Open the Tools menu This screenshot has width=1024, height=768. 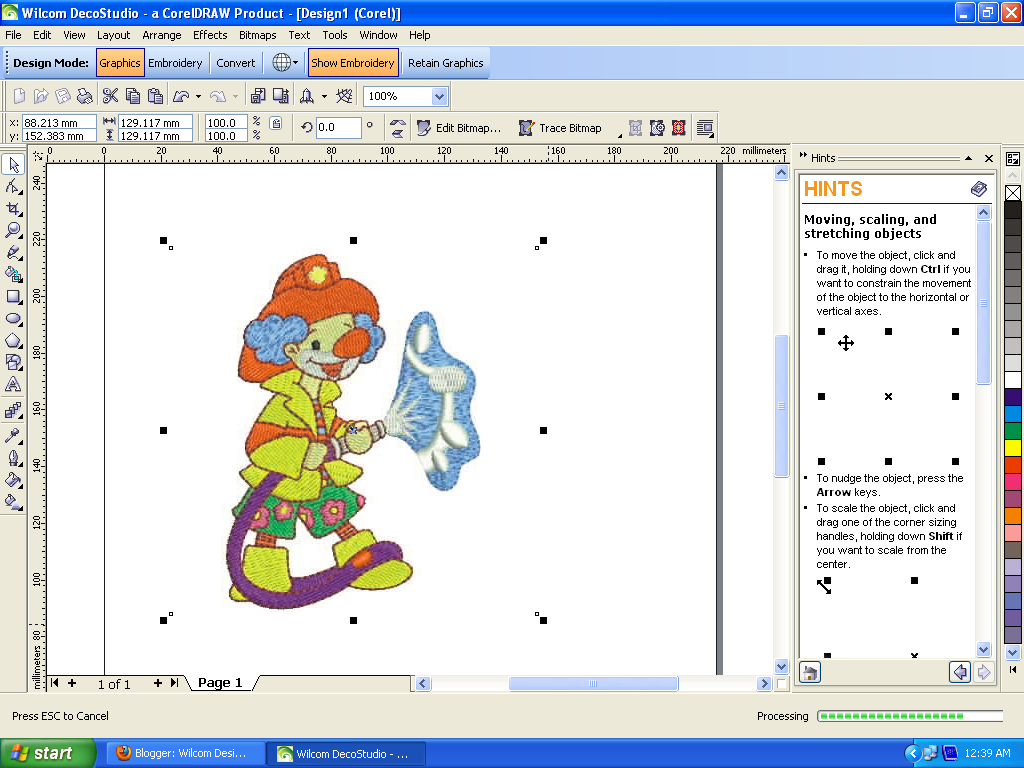pos(334,35)
